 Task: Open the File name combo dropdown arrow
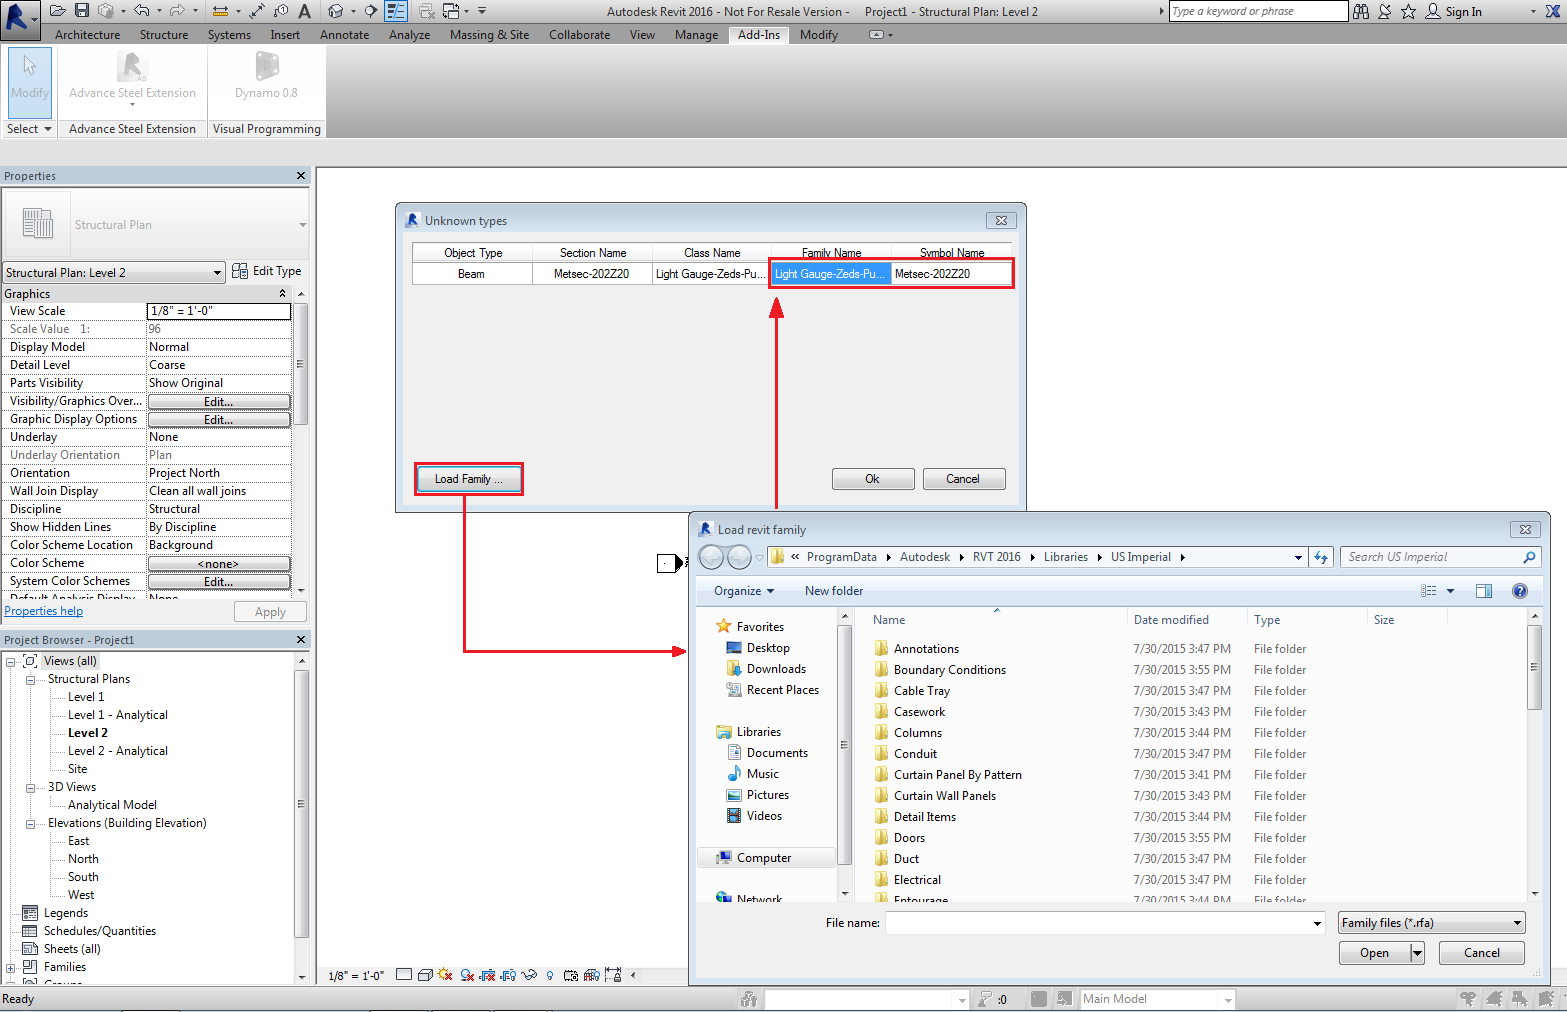(x=1317, y=923)
